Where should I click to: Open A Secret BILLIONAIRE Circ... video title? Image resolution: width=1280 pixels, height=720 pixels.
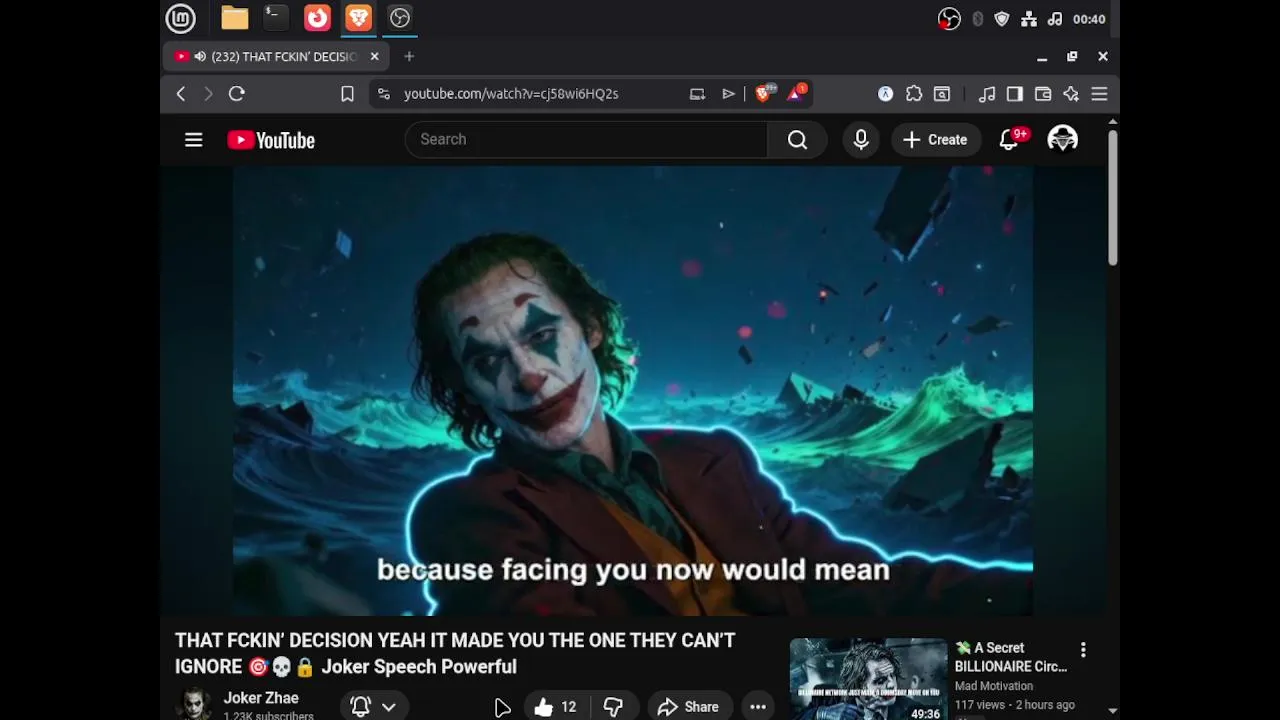[1011, 657]
